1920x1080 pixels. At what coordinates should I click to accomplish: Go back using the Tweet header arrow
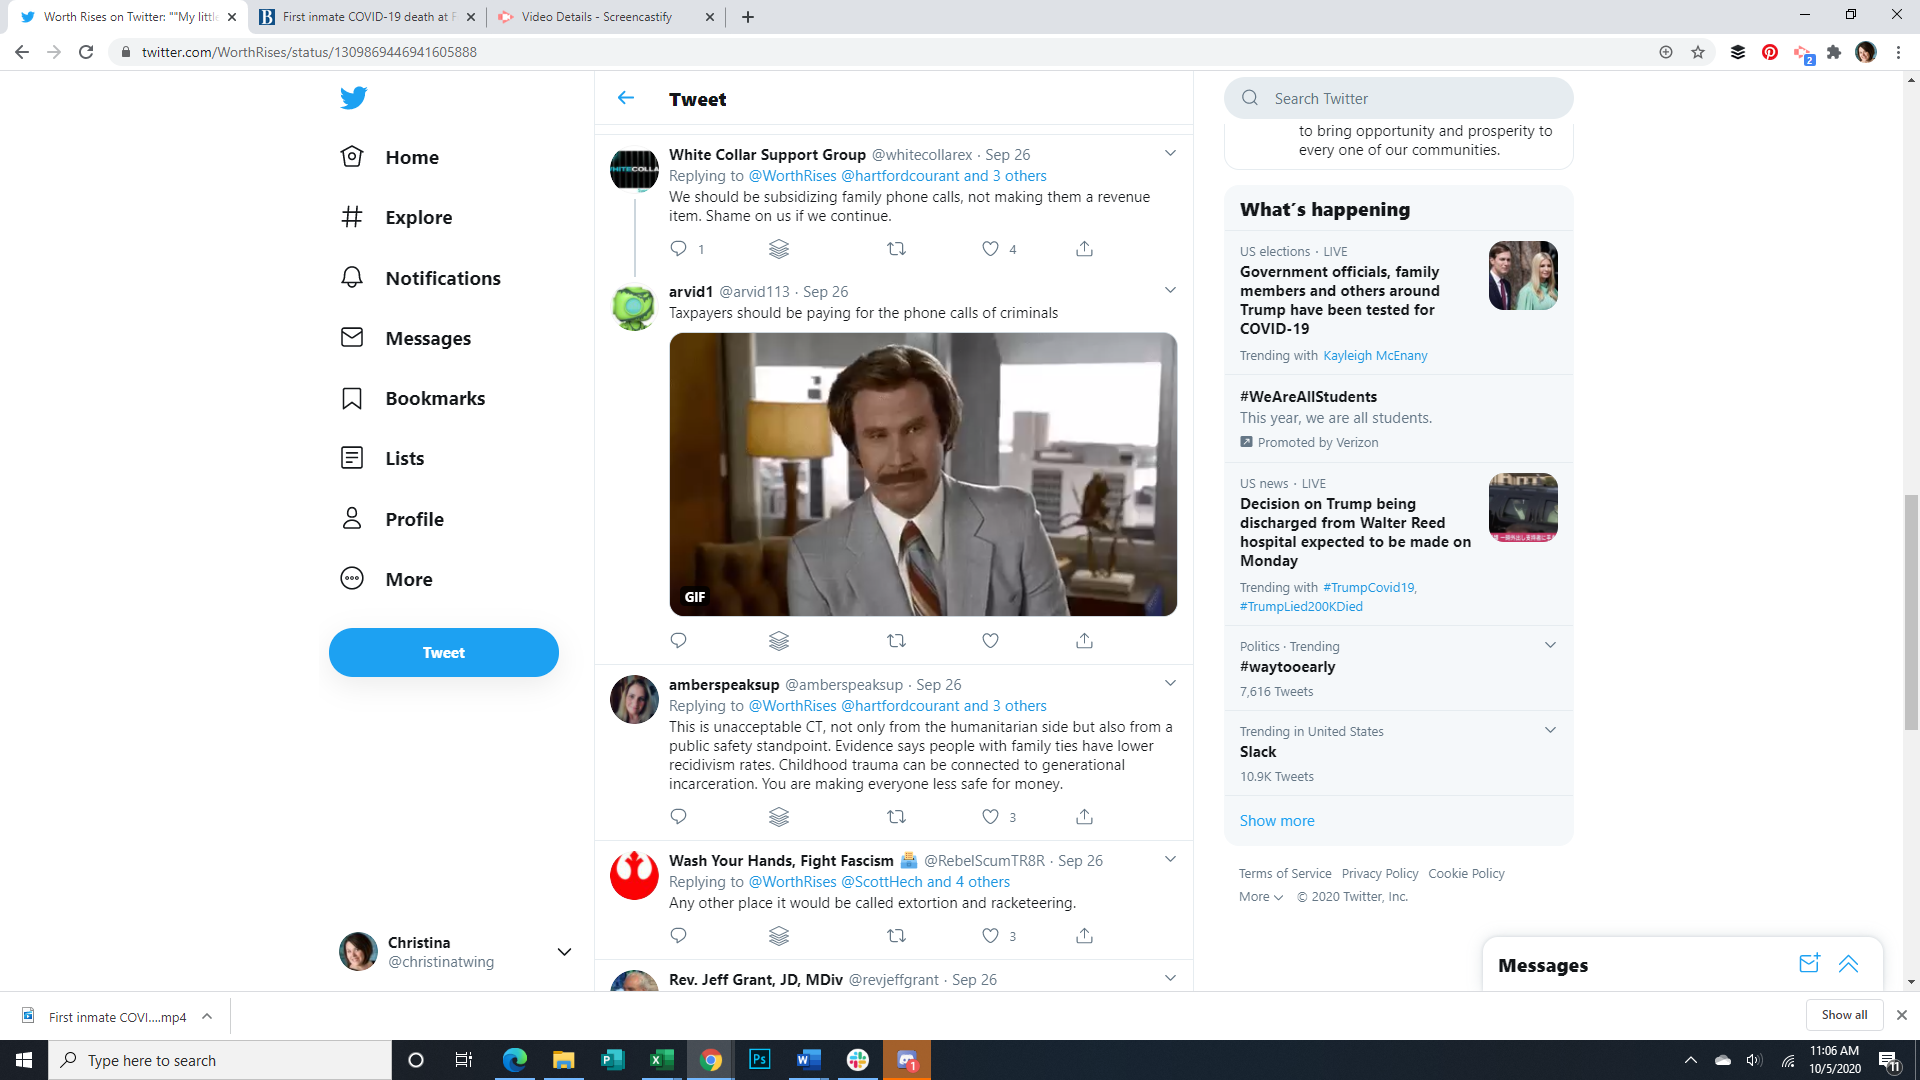(x=626, y=98)
